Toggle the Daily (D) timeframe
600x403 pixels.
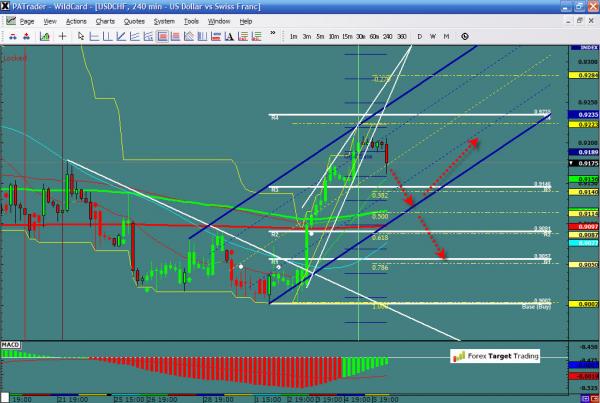pos(419,36)
